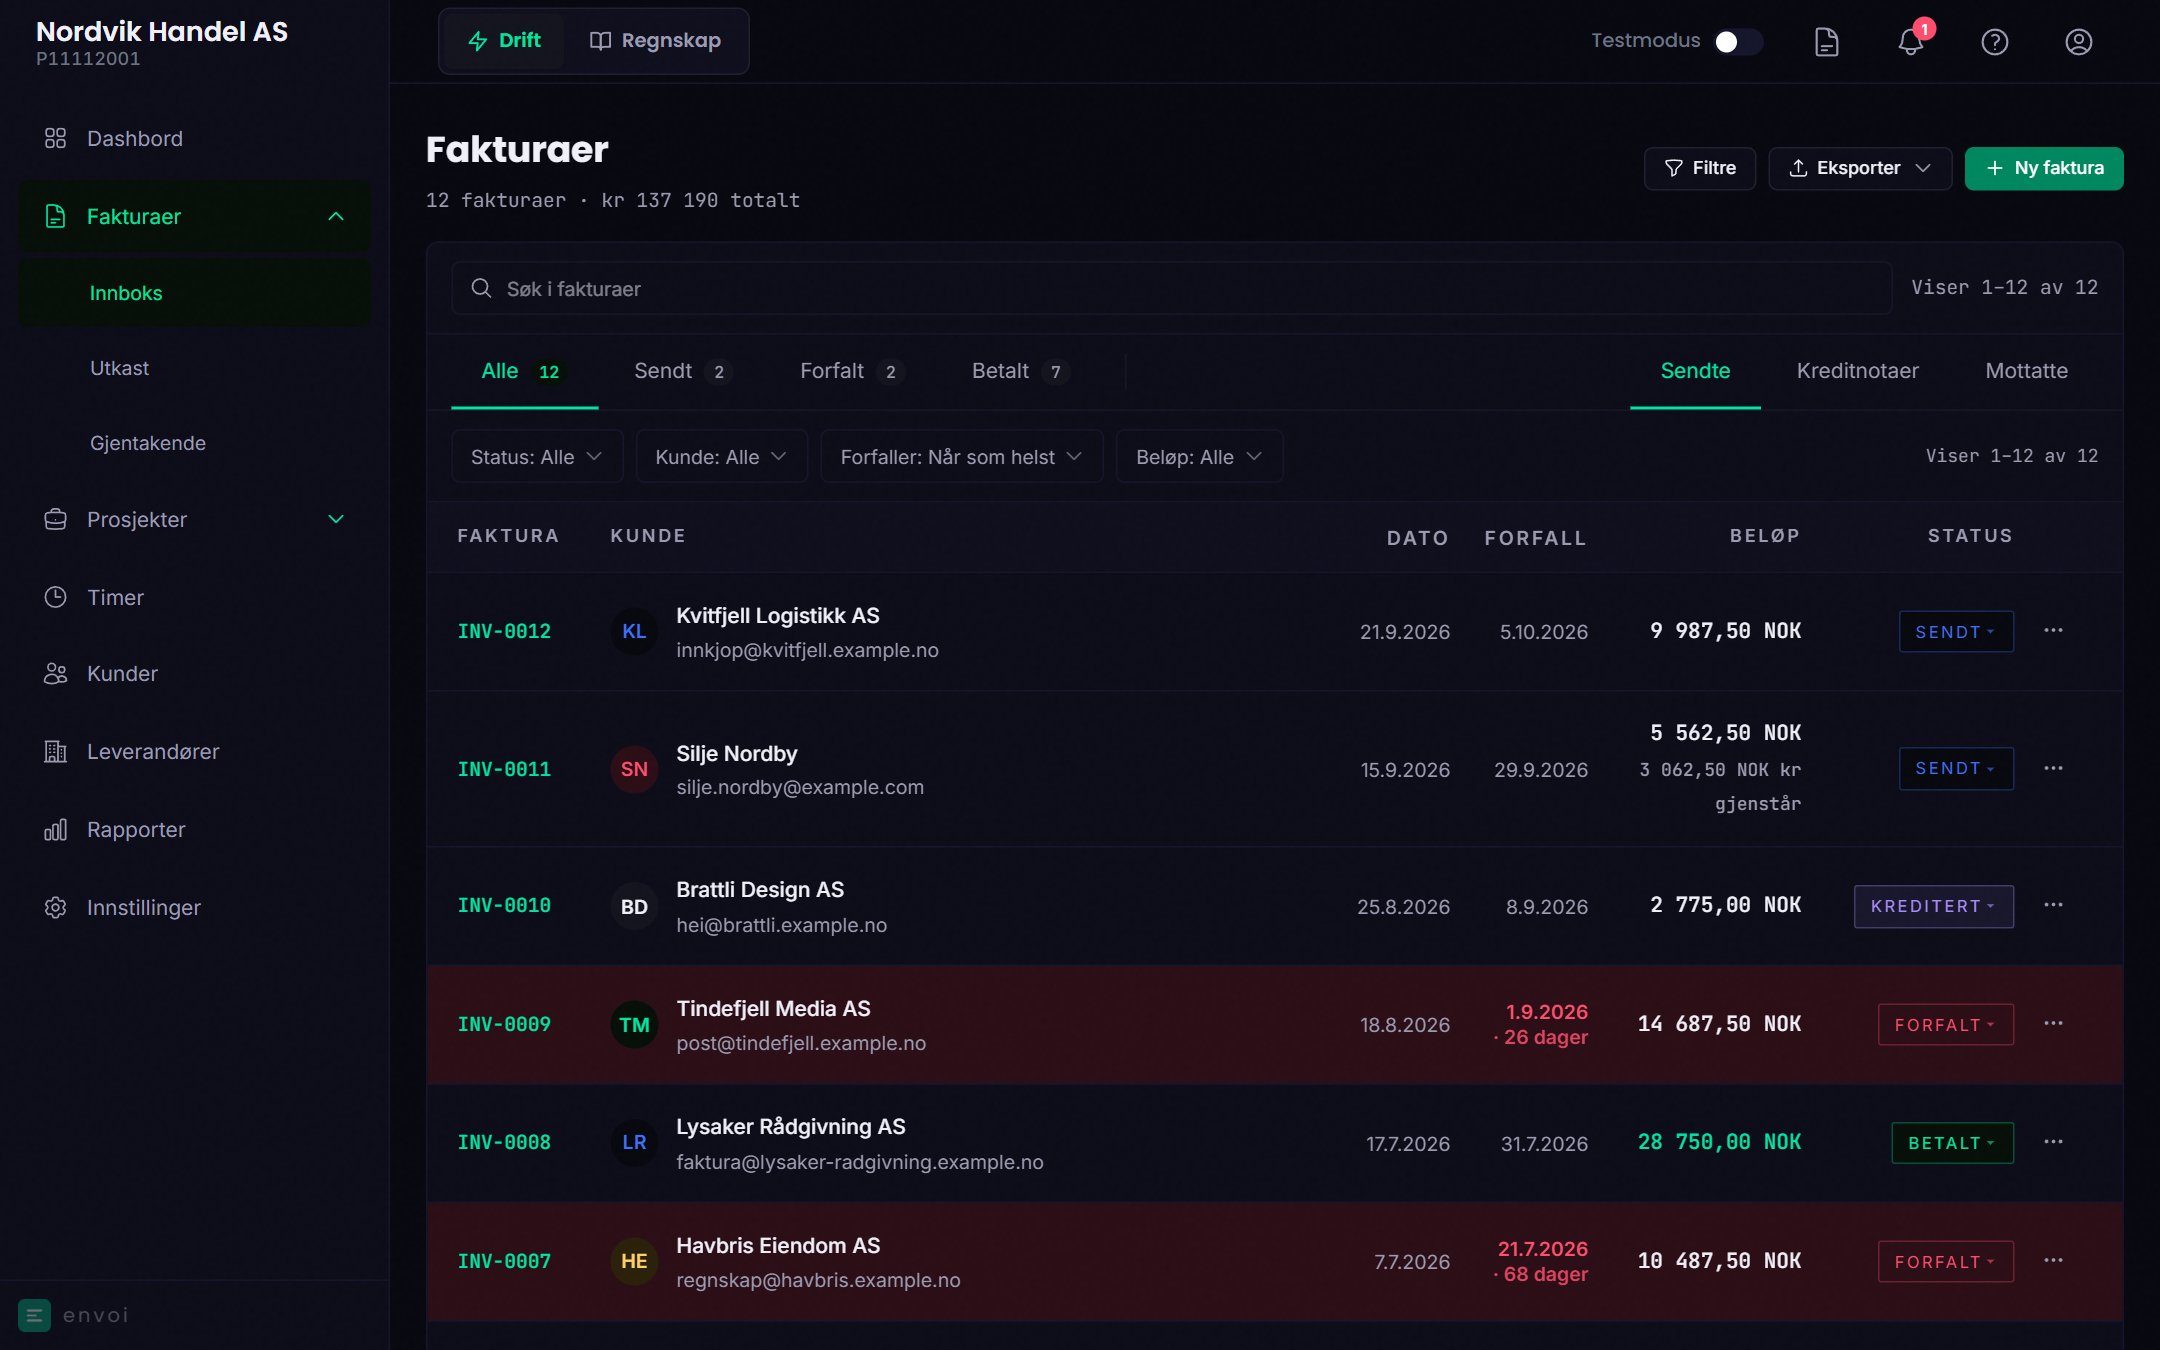Click the Timer clock icon
The image size is (2160, 1350).
click(55, 597)
